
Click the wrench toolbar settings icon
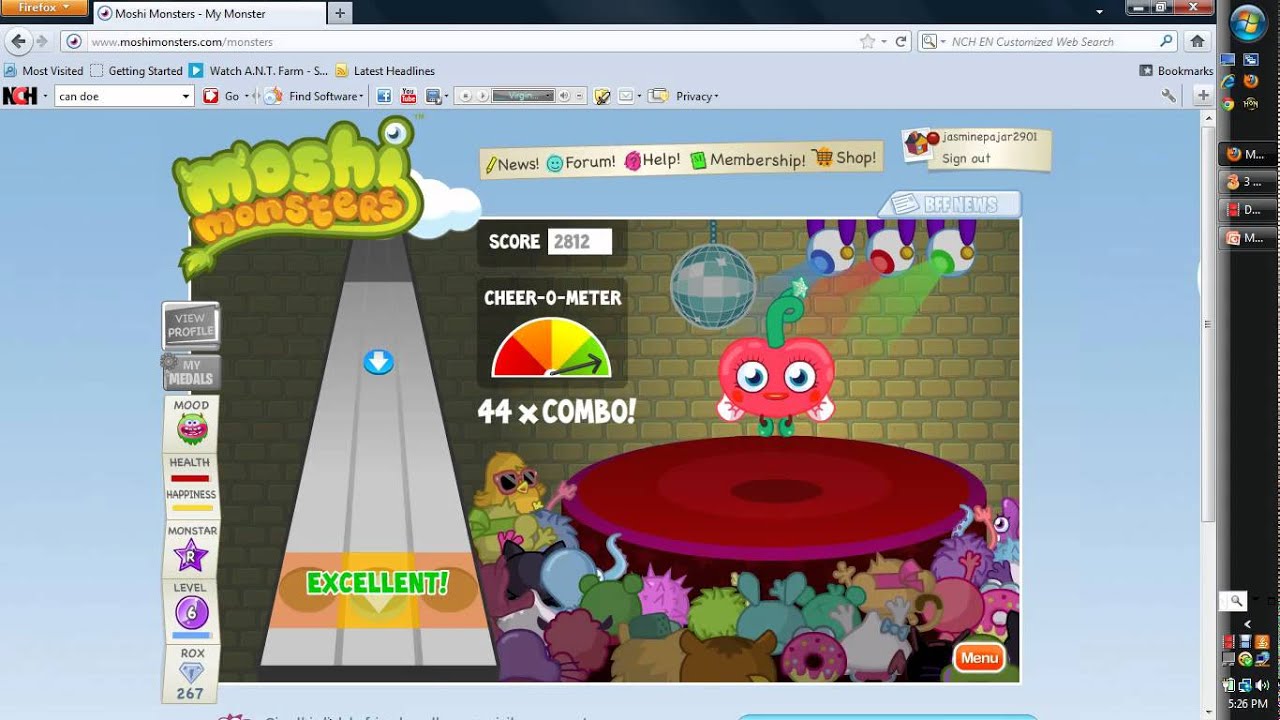point(1168,96)
